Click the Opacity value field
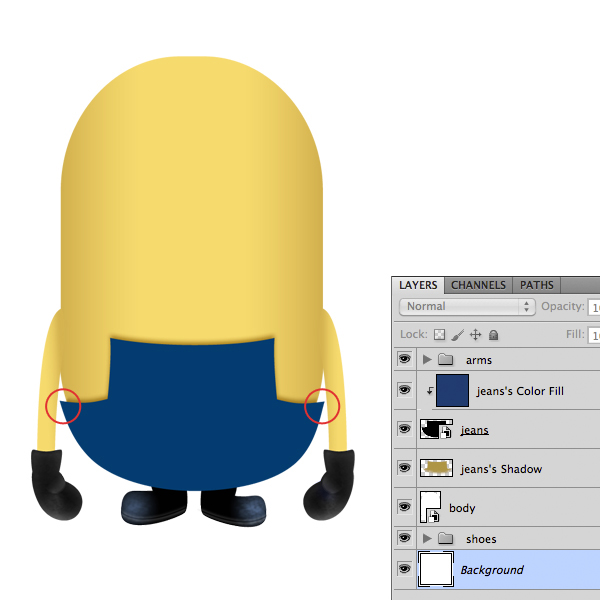 [x=594, y=306]
